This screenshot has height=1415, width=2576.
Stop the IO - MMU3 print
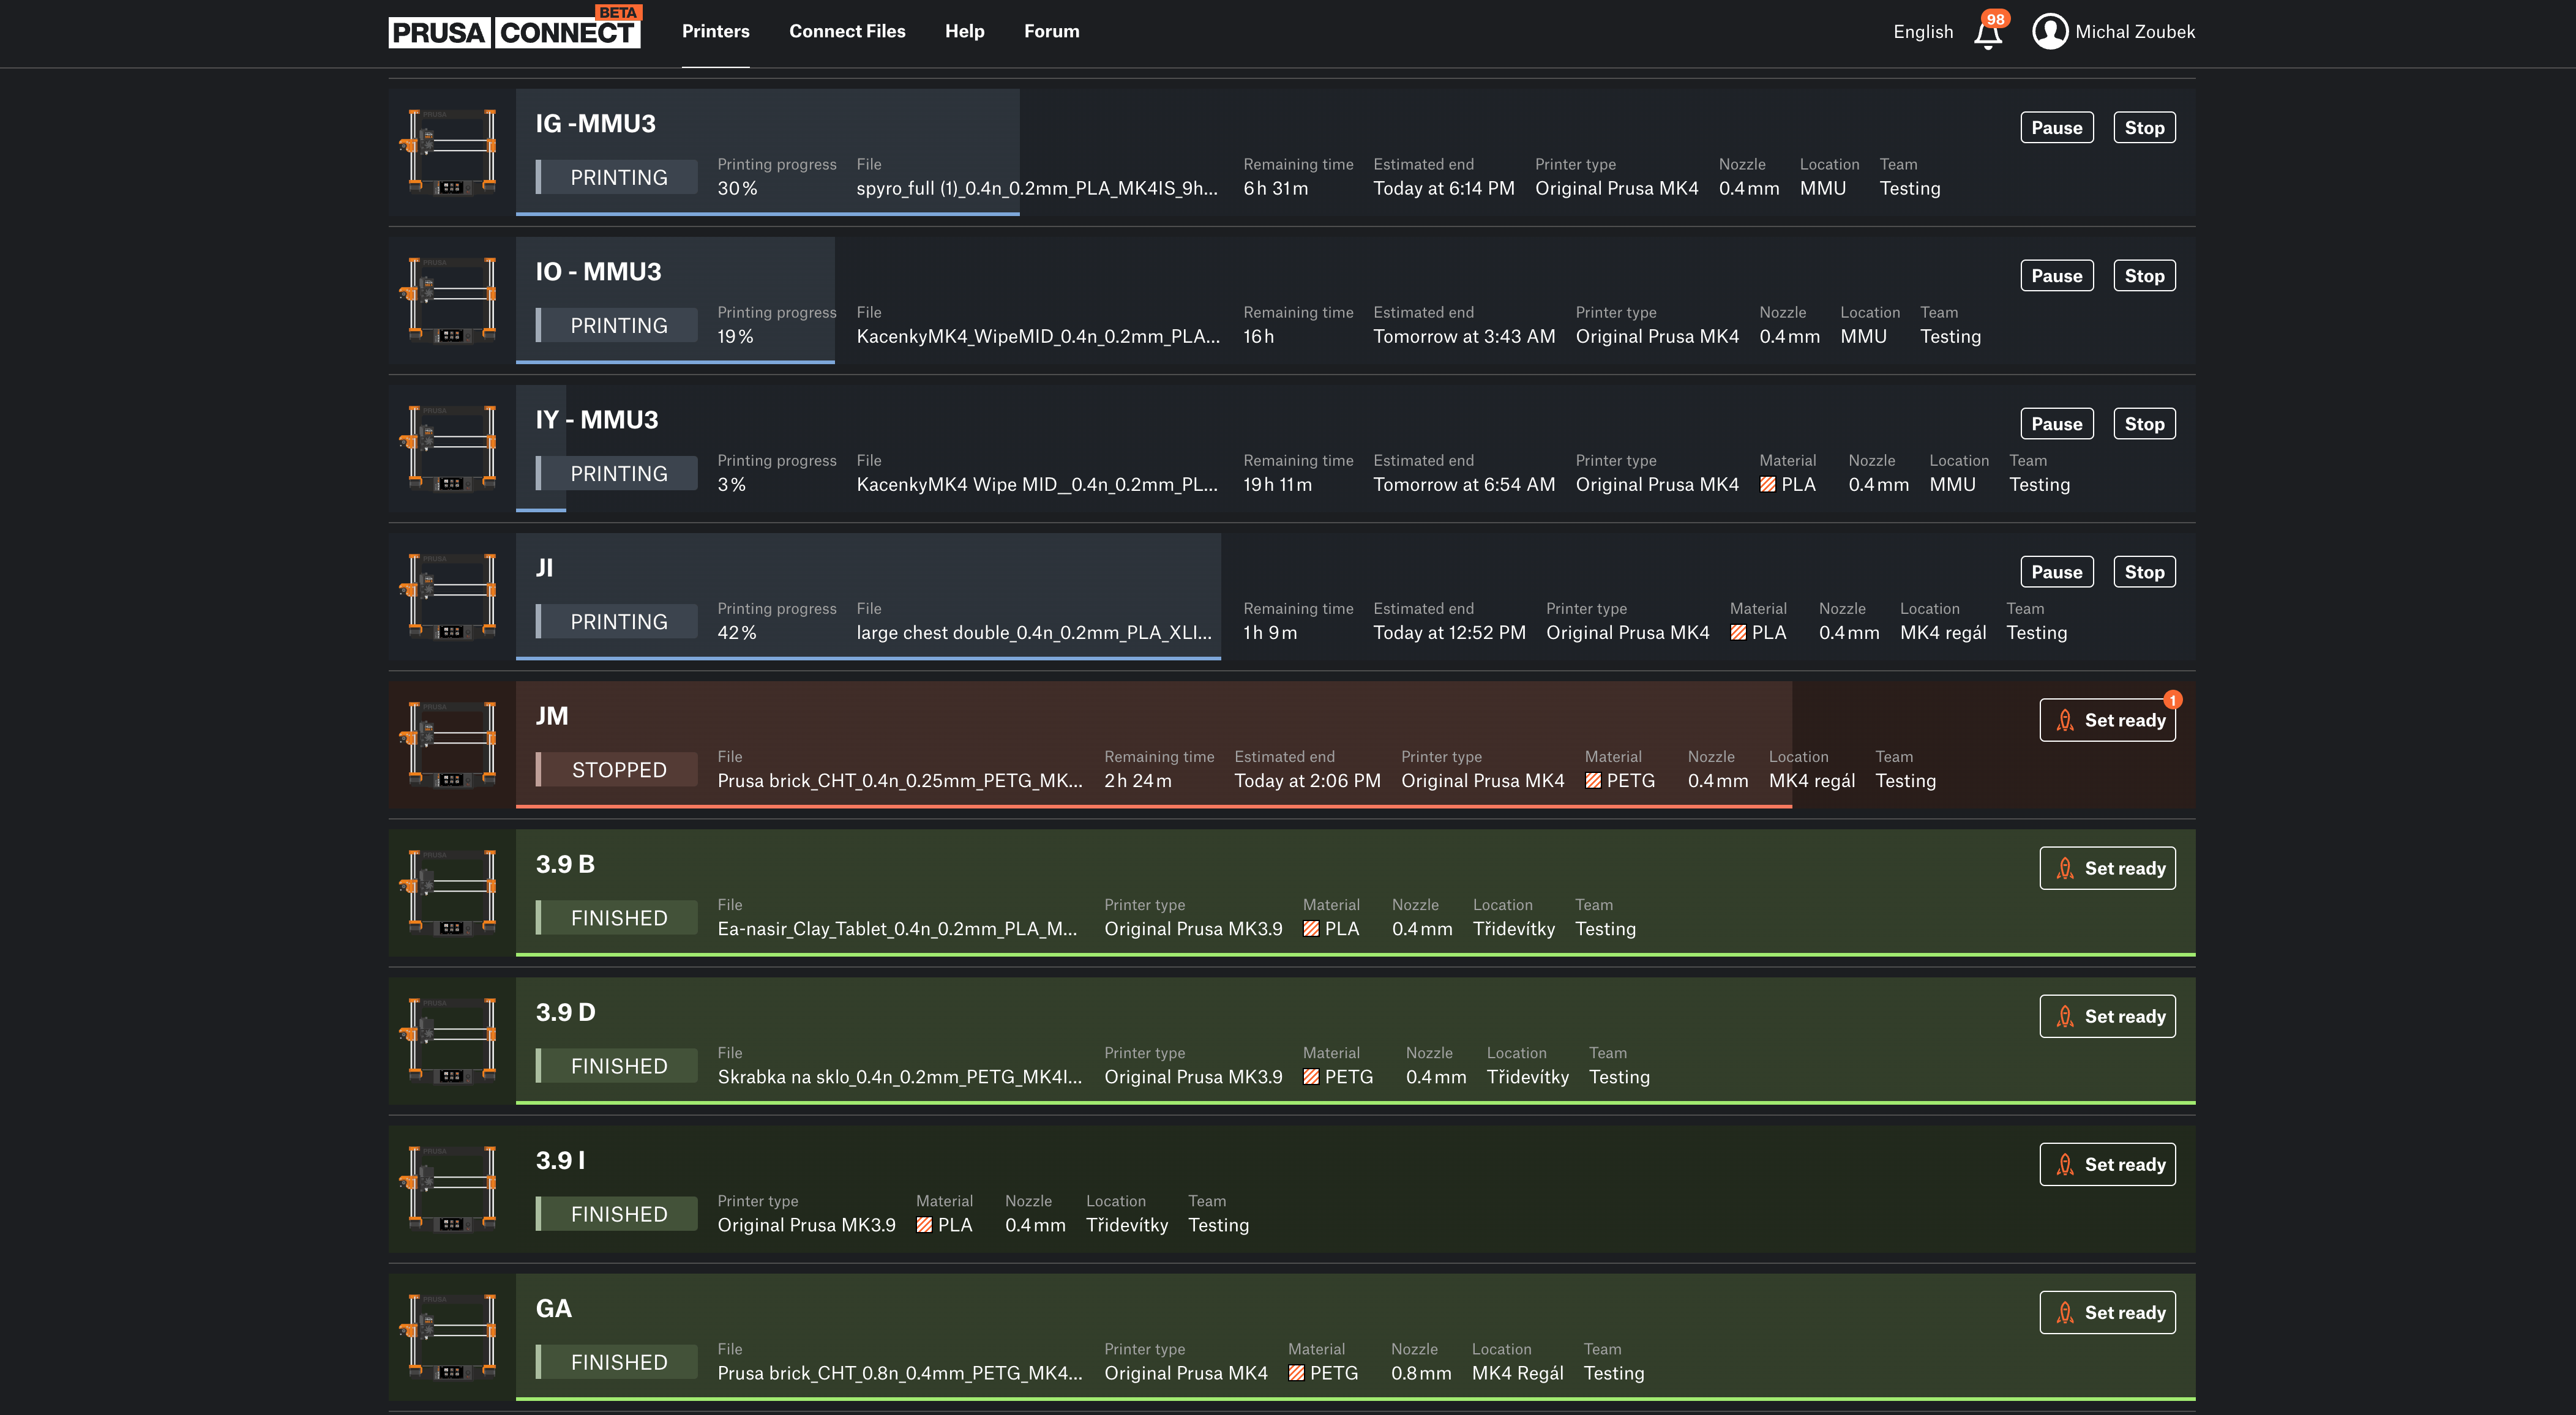[2143, 276]
